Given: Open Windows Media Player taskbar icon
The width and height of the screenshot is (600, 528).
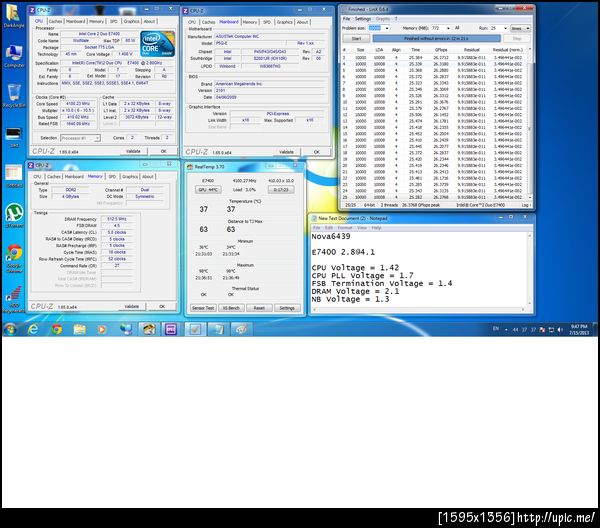Looking at the screenshot, I should tap(102, 329).
